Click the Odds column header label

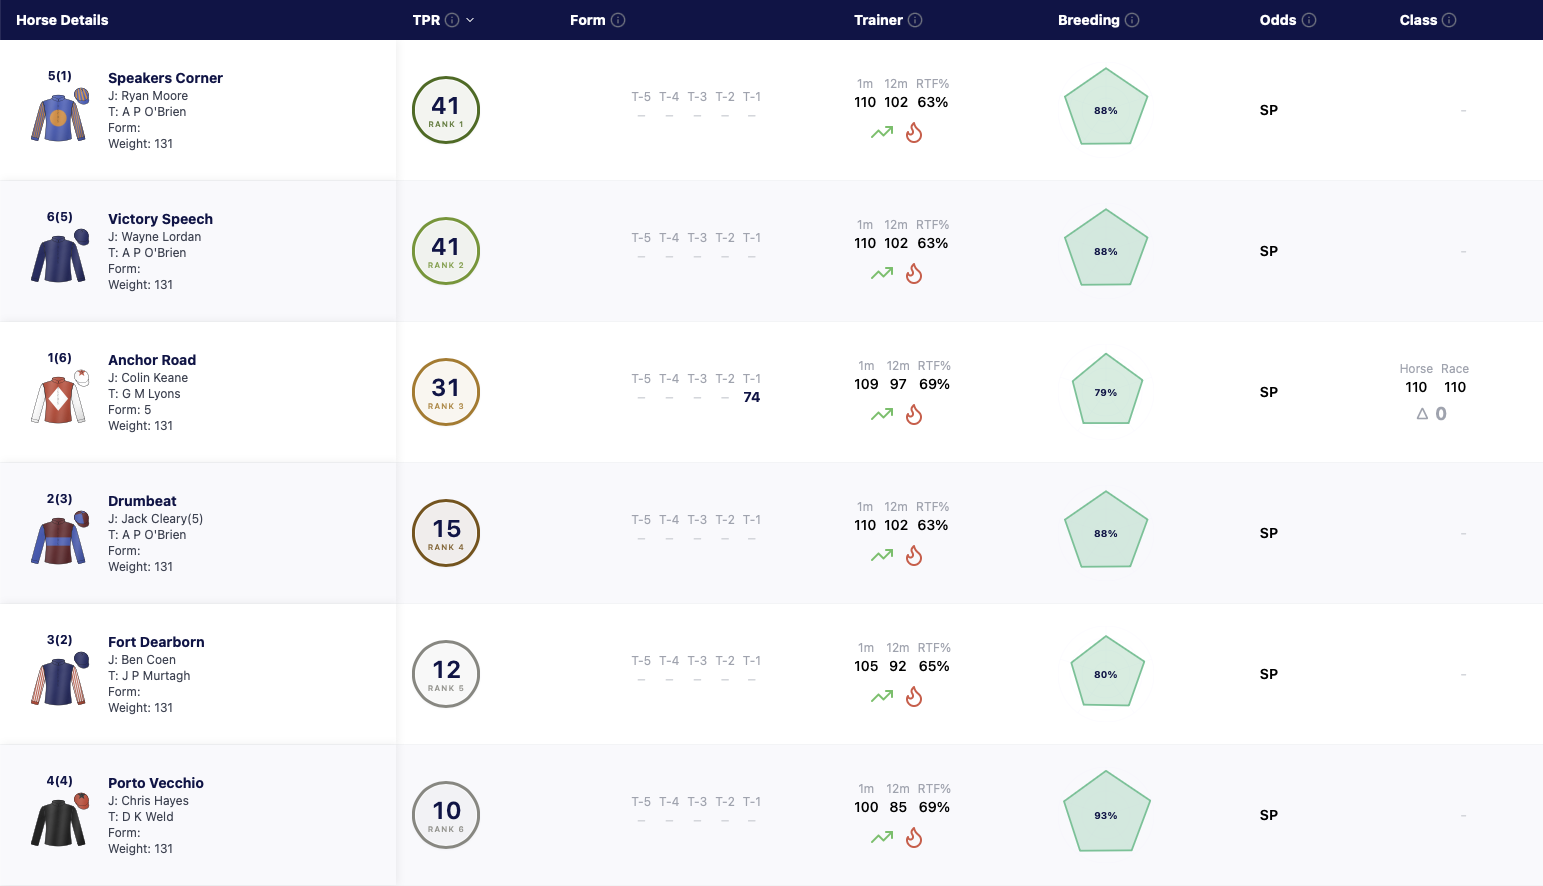[x=1277, y=20]
